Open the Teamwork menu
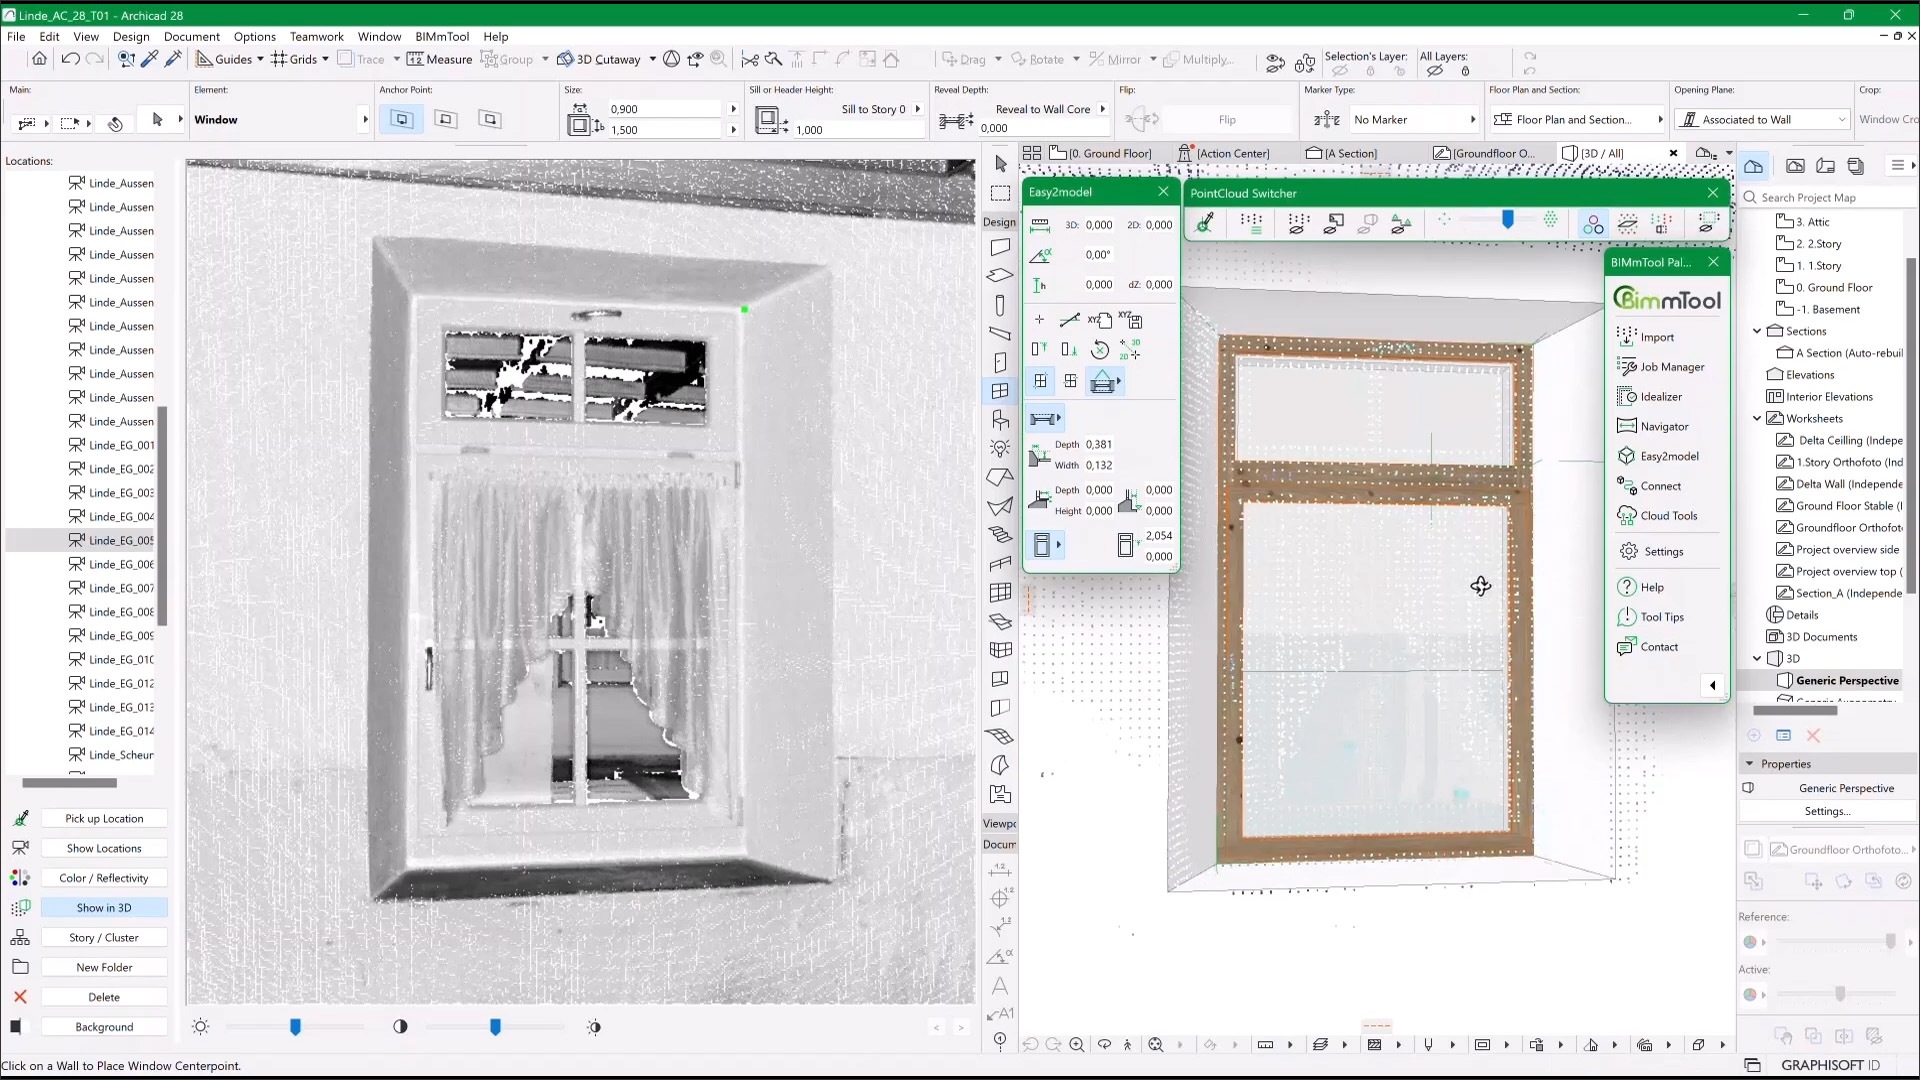 coord(316,36)
